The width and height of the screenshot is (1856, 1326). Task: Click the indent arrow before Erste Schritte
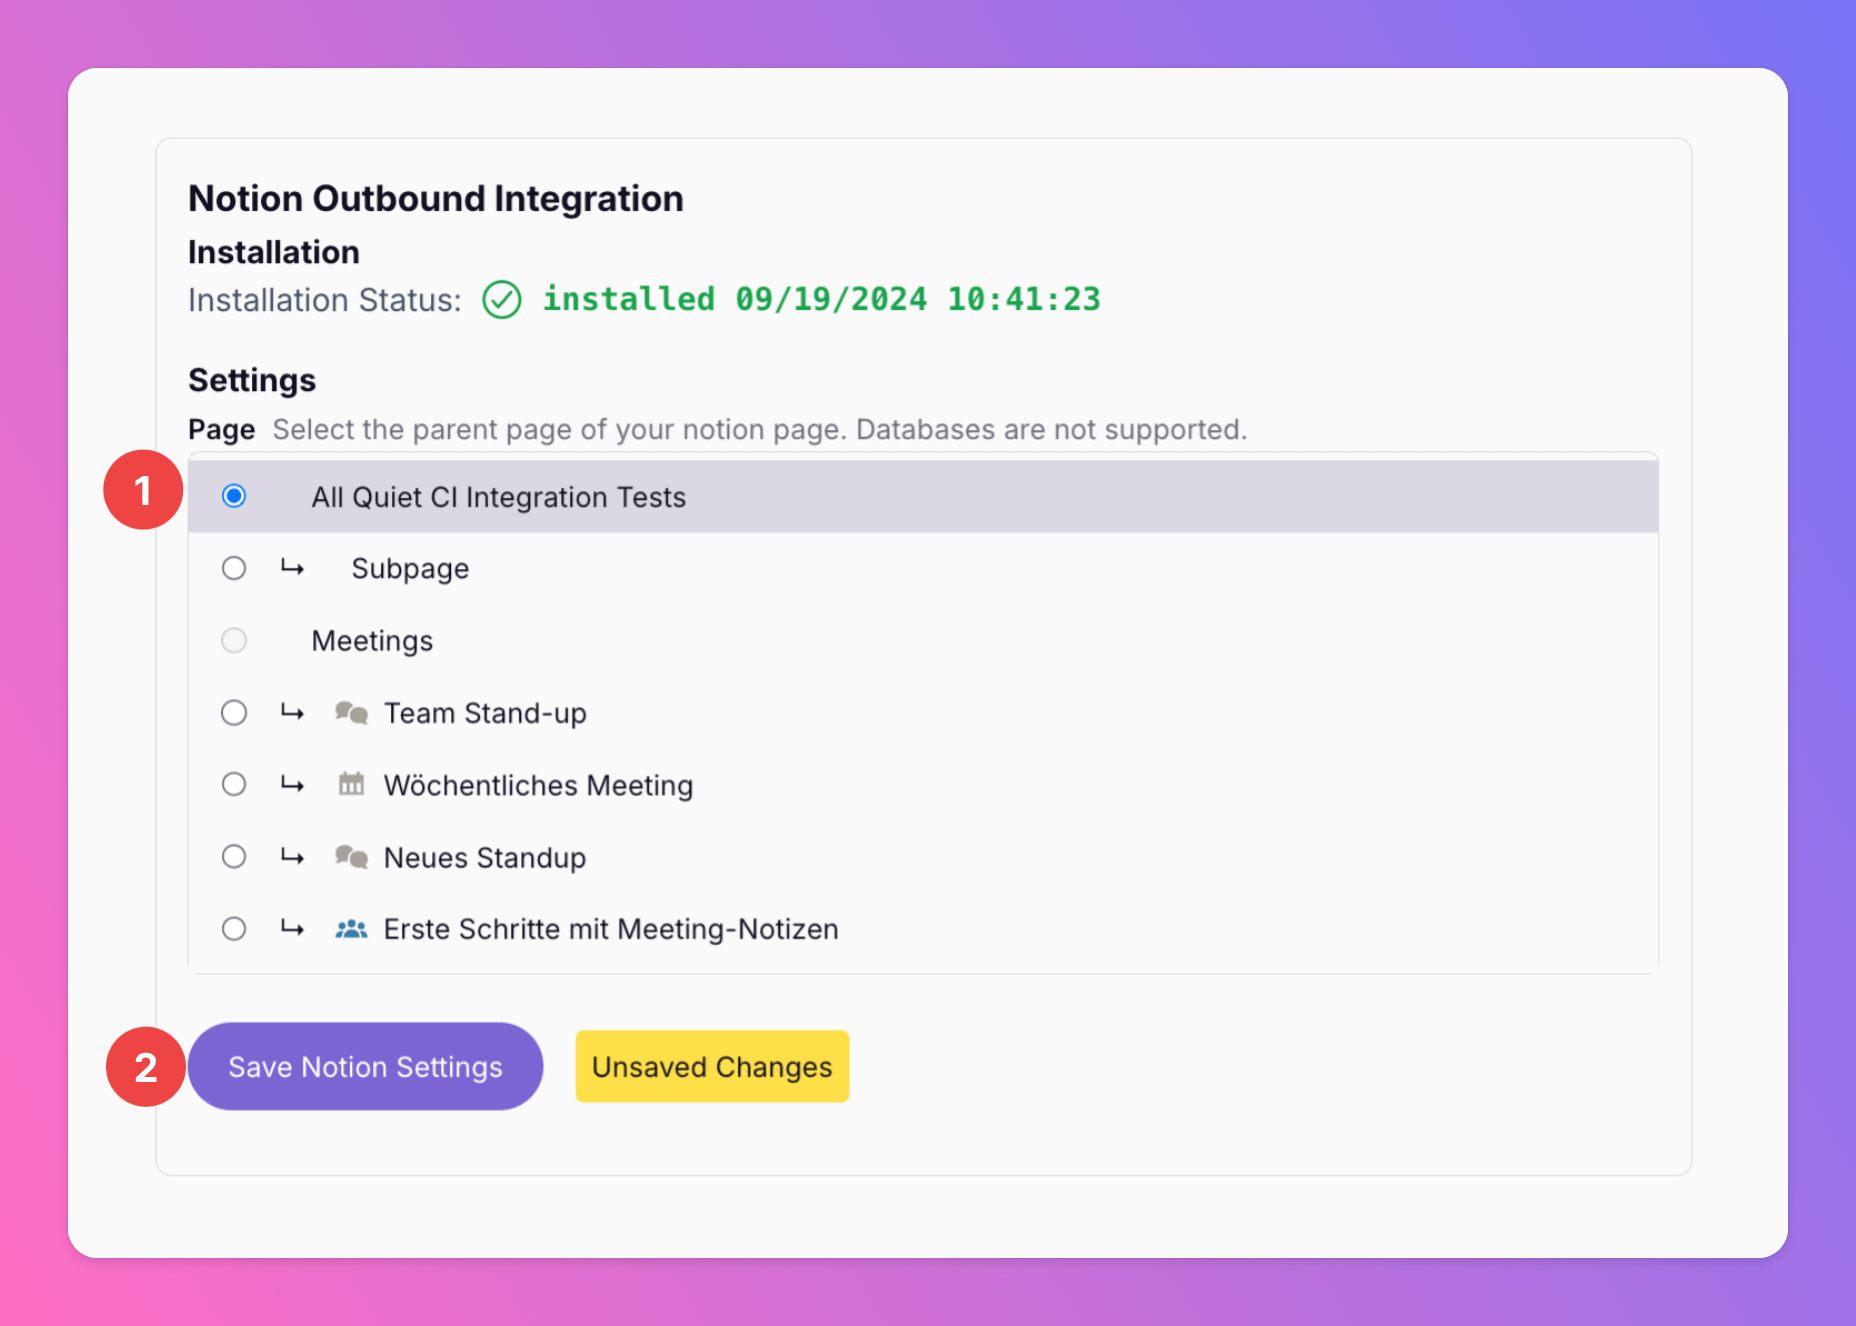click(292, 928)
